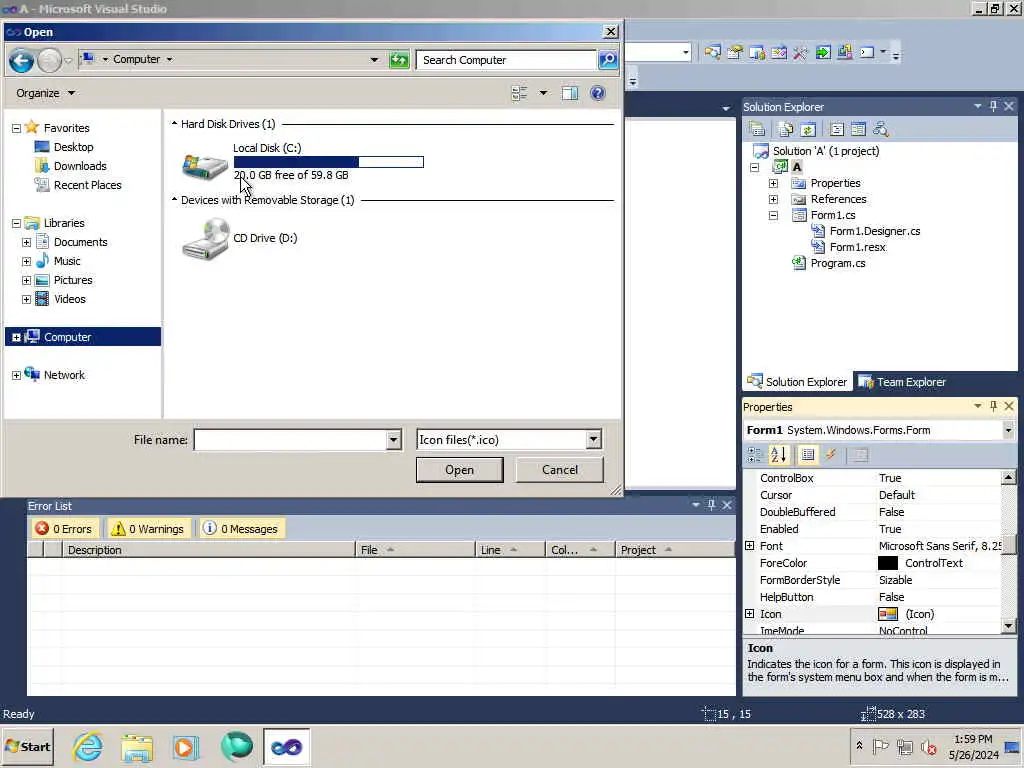
Task: Collapse the Favorites tree node
Action: click(x=16, y=129)
